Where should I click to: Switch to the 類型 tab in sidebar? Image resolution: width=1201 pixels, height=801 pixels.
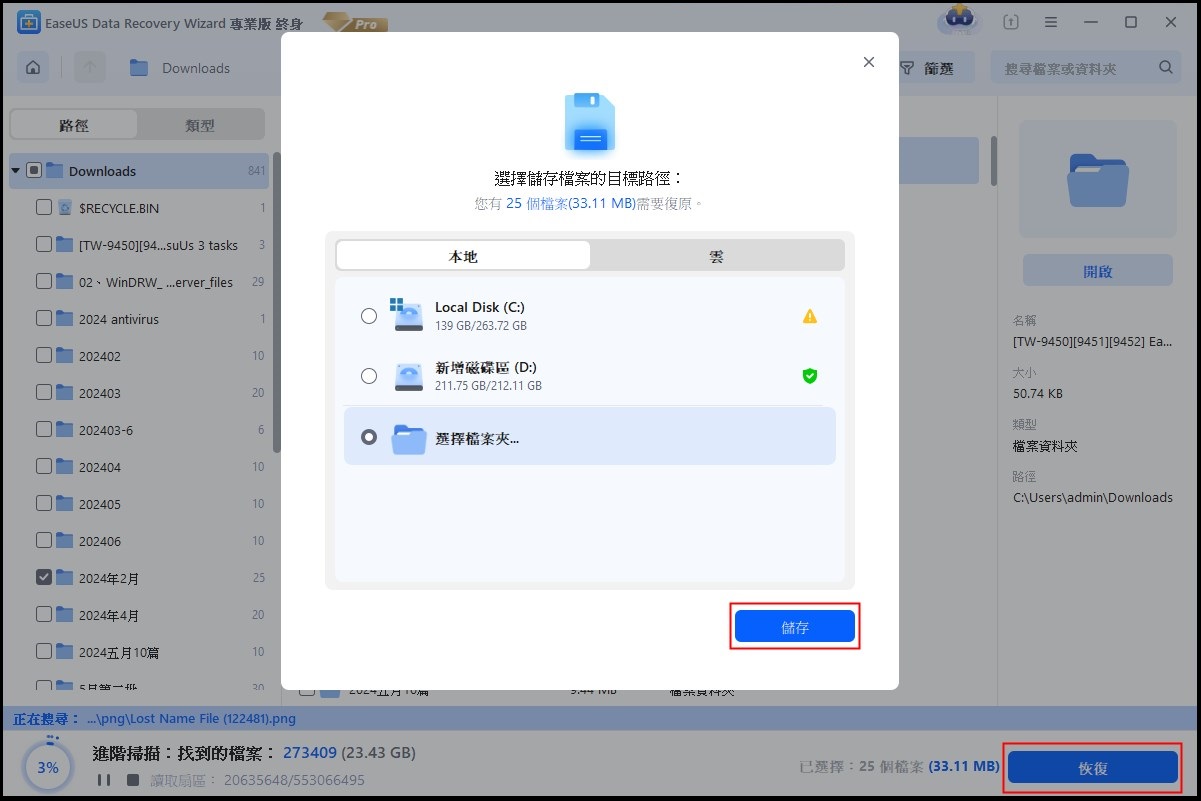200,125
